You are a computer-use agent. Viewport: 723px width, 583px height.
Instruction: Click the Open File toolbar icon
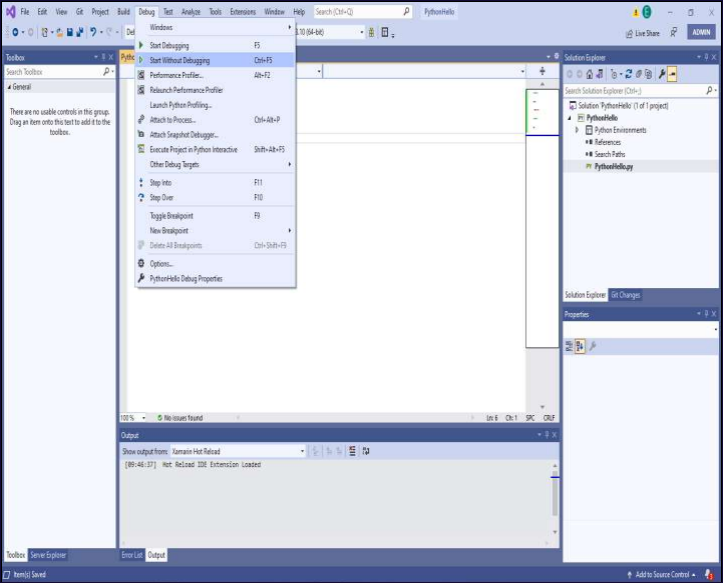click(59, 32)
